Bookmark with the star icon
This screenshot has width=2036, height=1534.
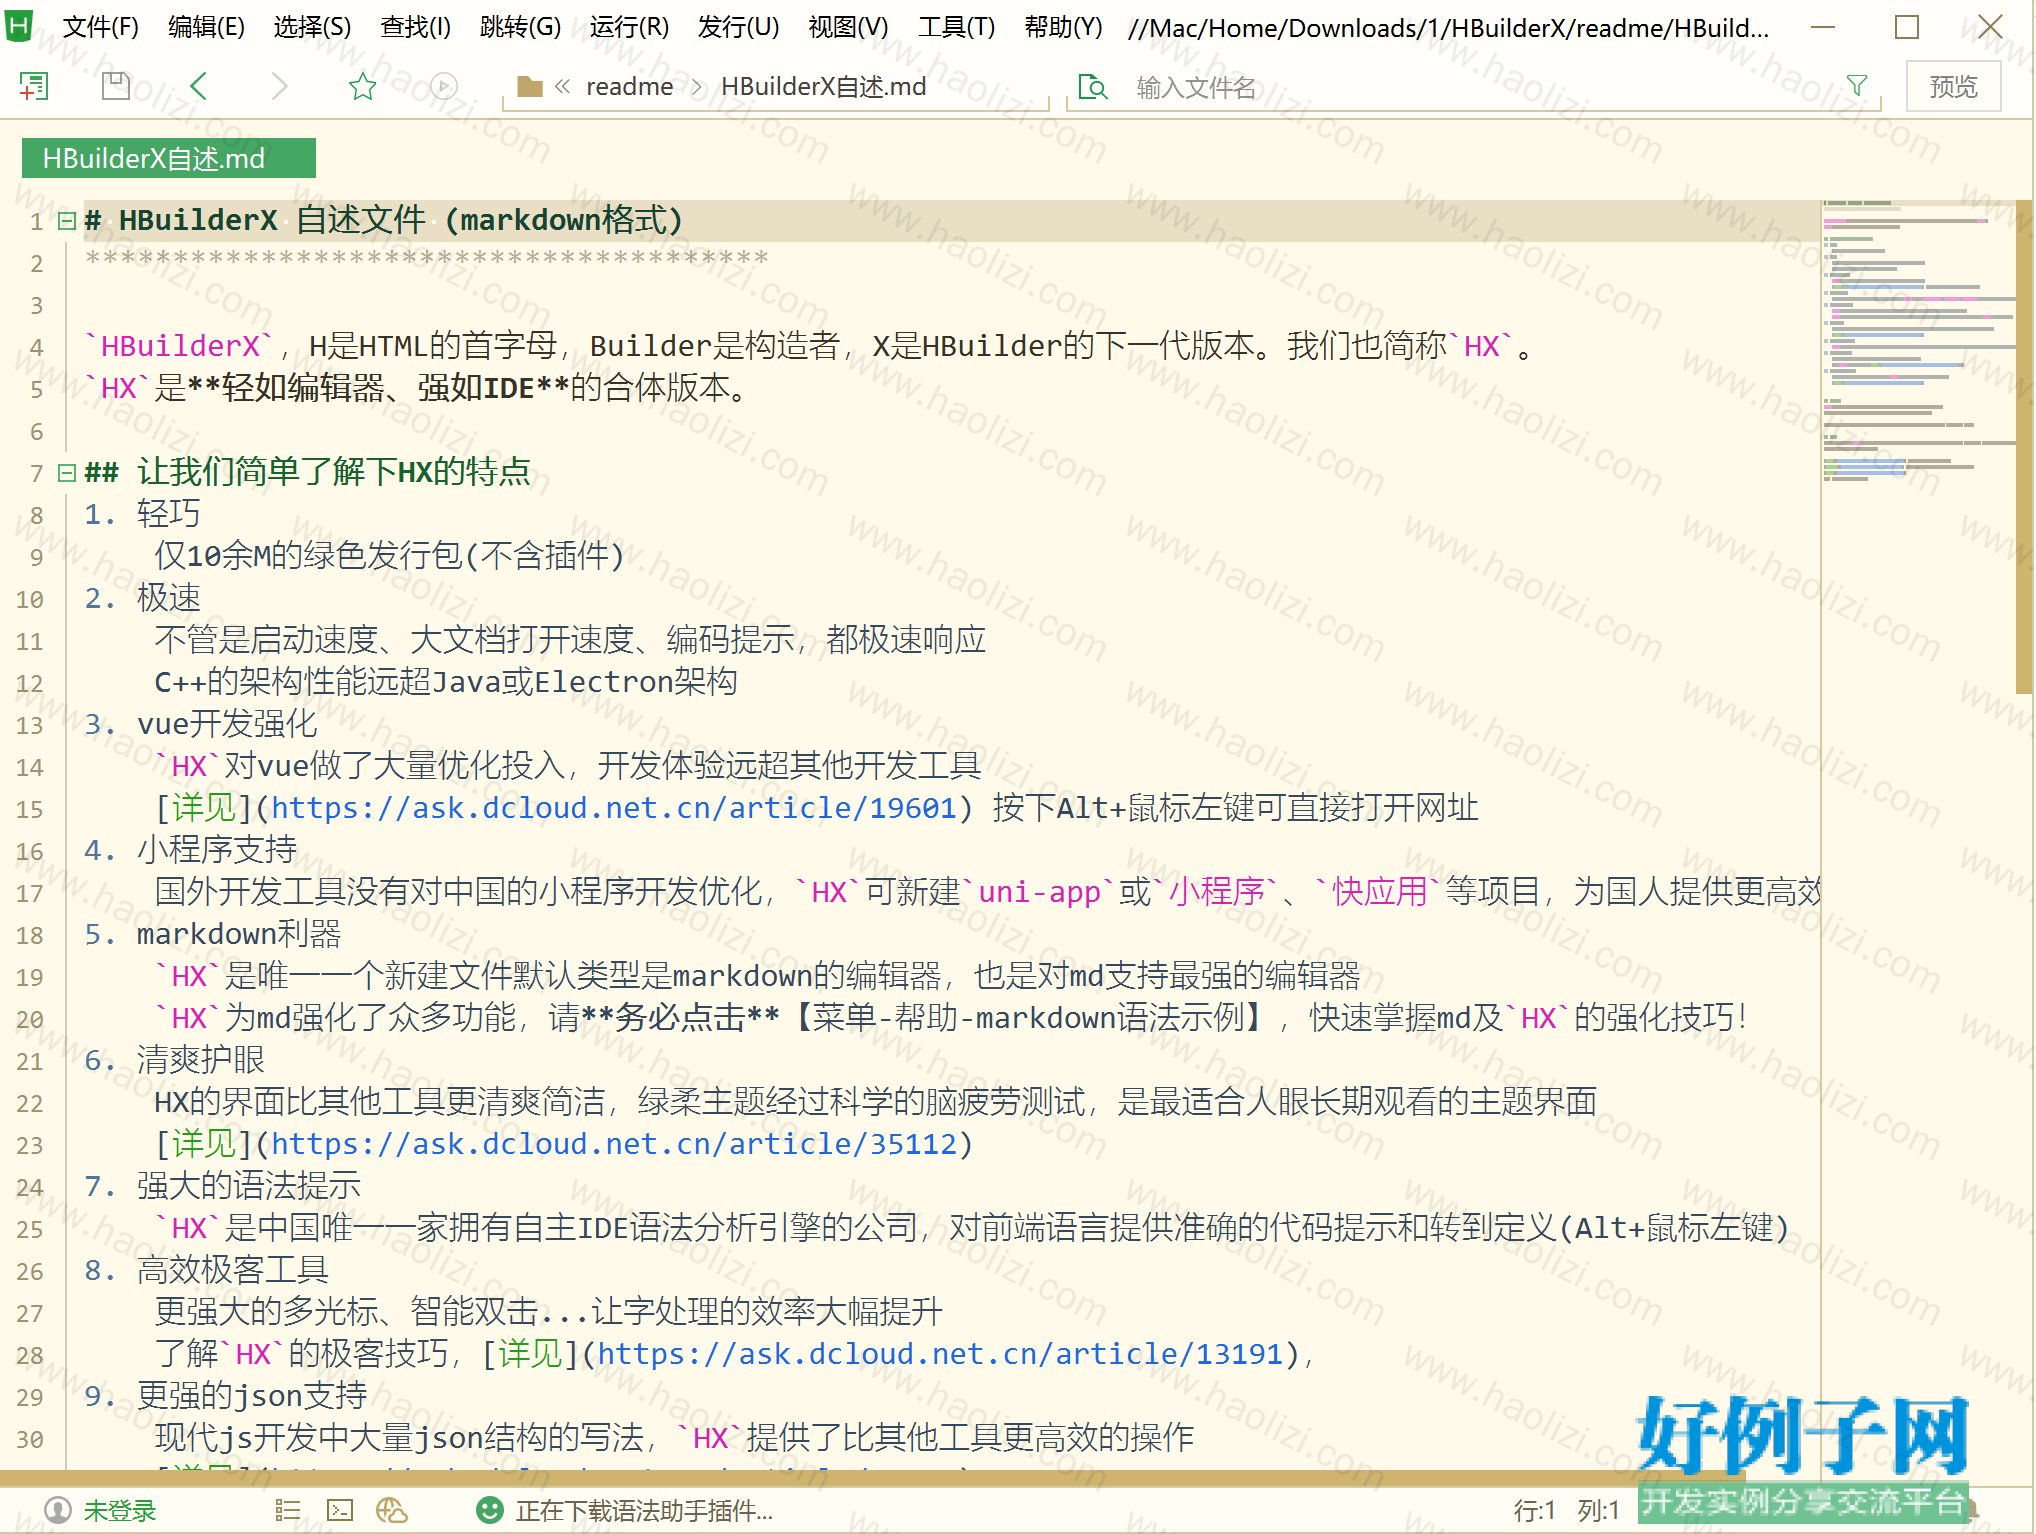pos(362,87)
